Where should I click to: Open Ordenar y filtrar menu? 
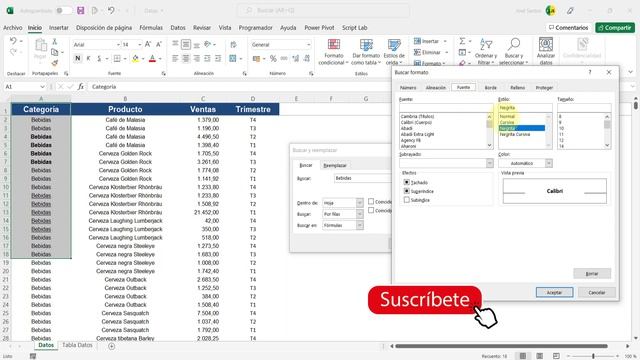pyautogui.click(x=486, y=52)
